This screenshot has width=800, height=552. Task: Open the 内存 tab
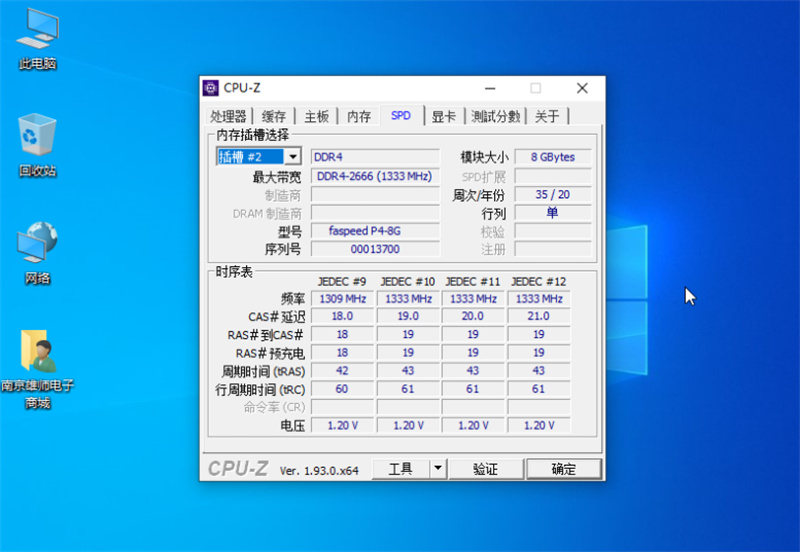tap(359, 116)
